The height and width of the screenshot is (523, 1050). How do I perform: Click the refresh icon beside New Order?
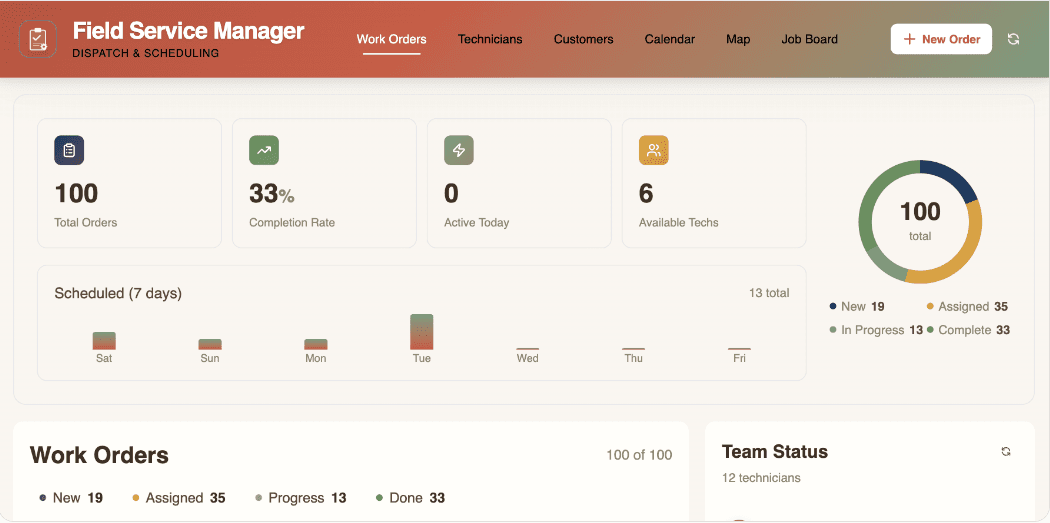(1013, 40)
